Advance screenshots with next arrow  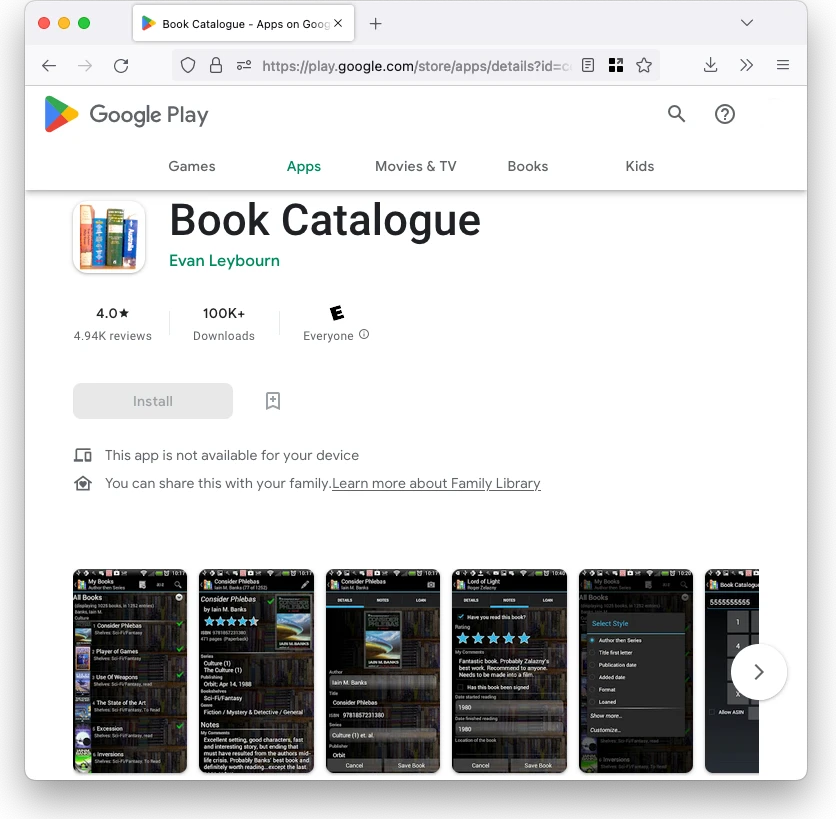pos(759,672)
